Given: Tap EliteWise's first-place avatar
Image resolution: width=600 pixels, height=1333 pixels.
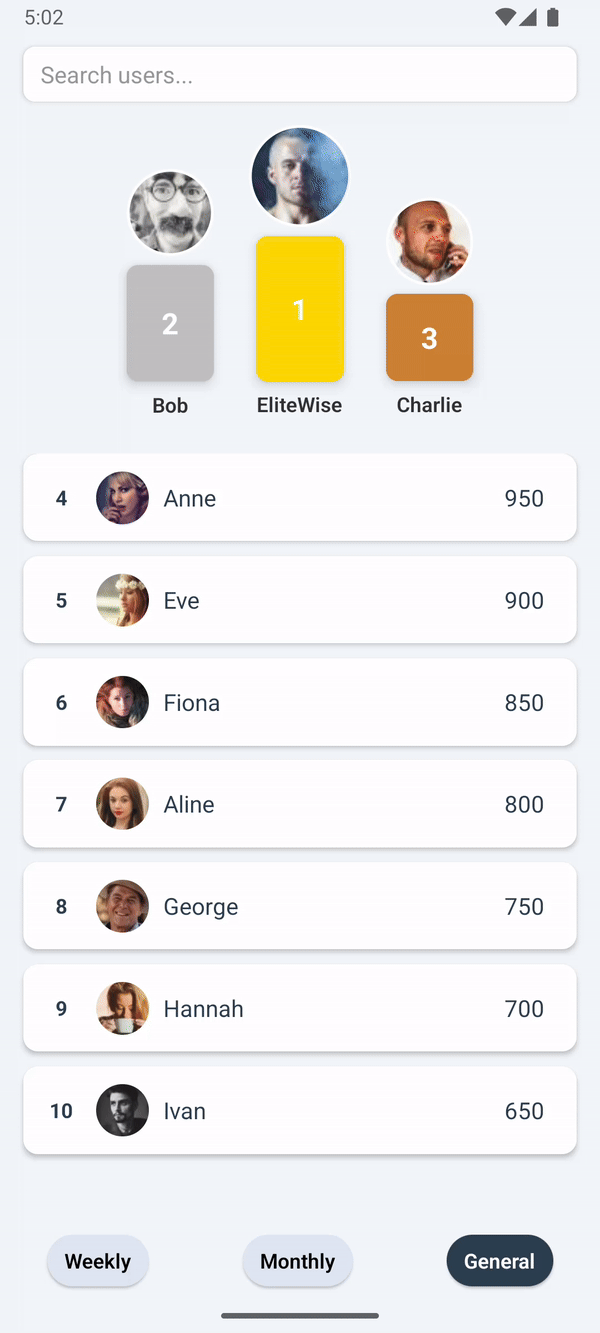Looking at the screenshot, I should tap(300, 176).
